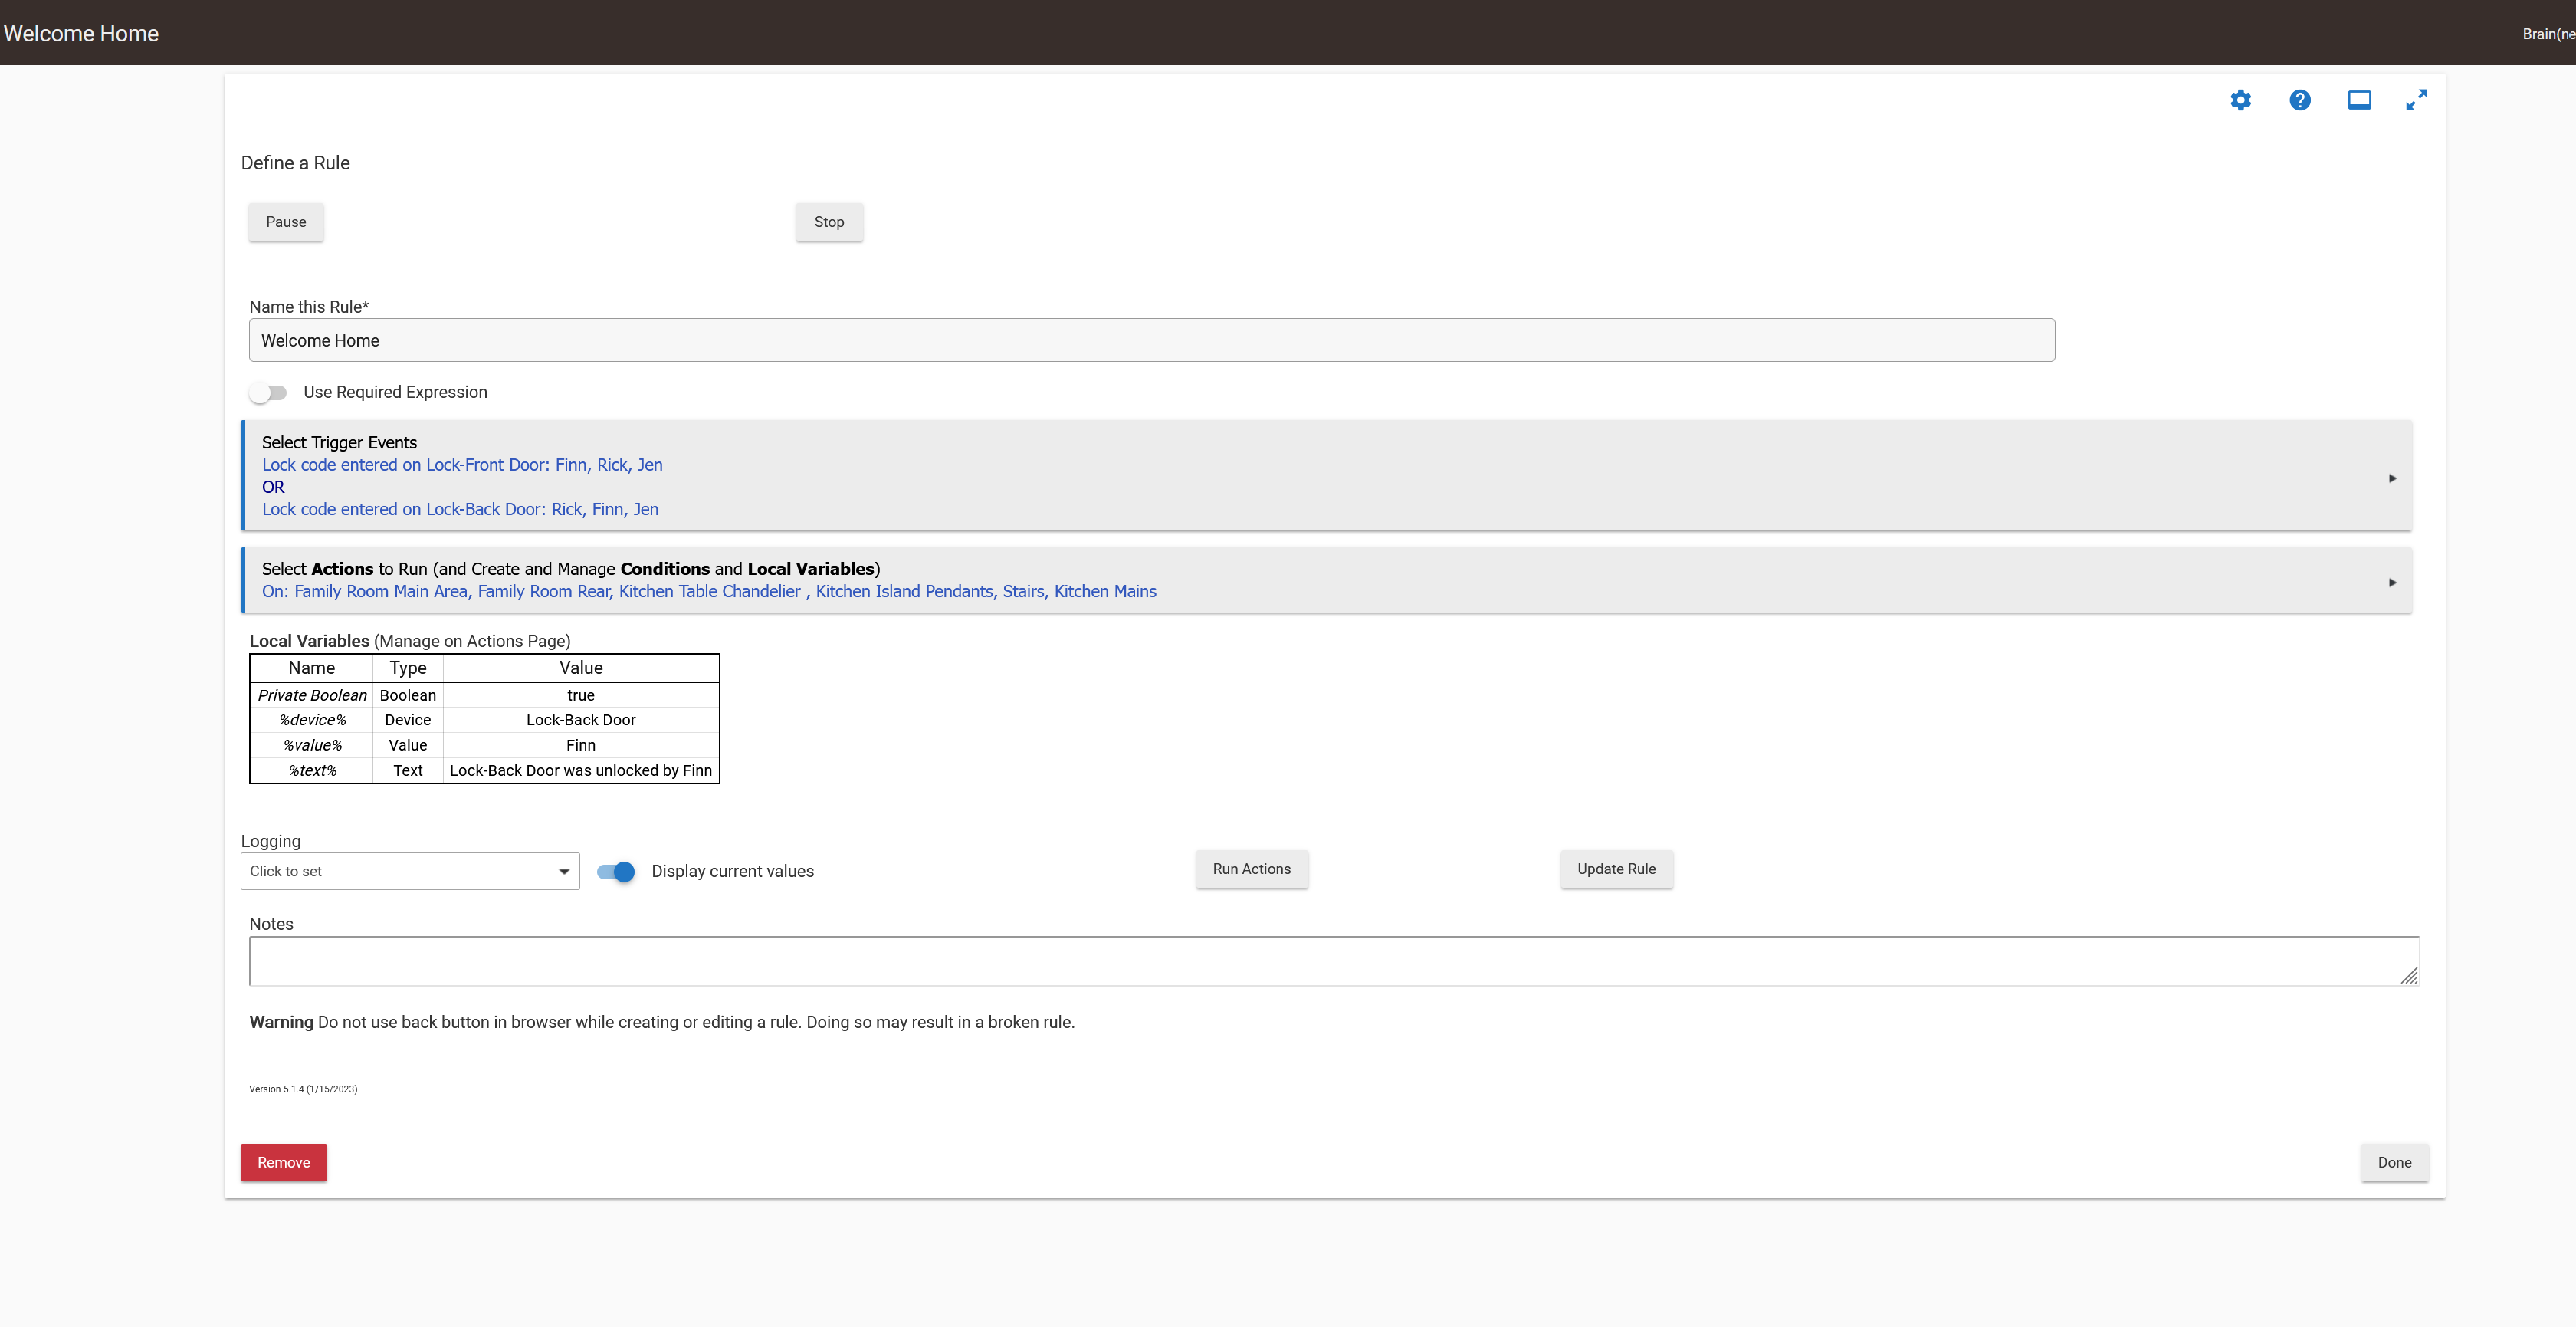Toggle the fullscreen expand arrows icon

click(x=2416, y=100)
